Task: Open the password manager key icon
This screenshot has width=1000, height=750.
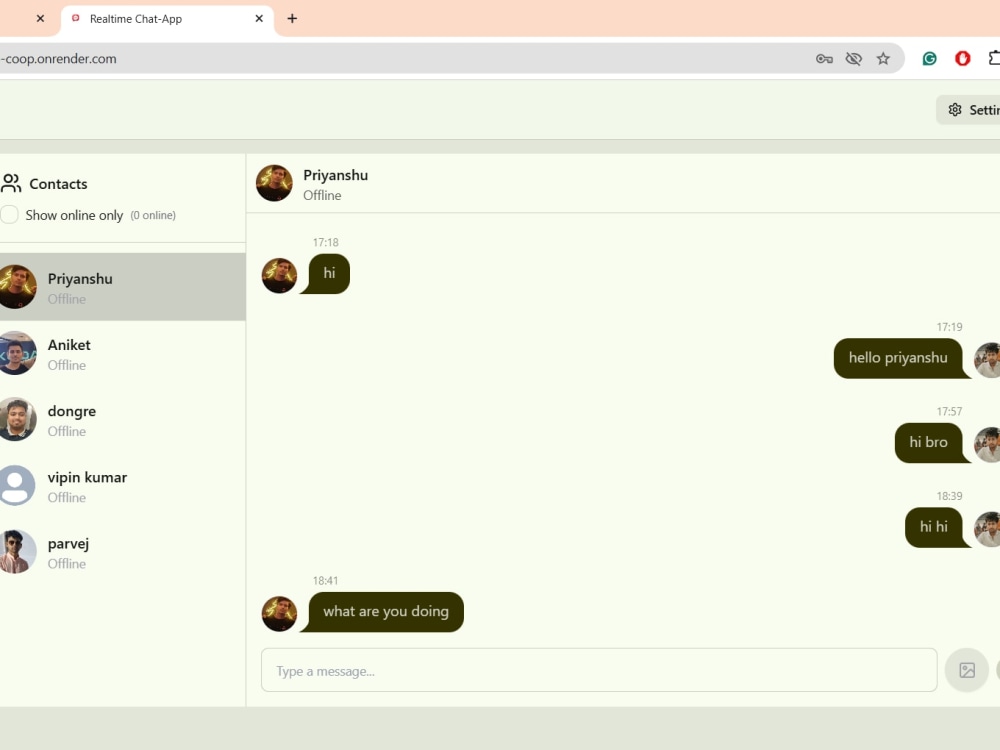Action: point(824,59)
